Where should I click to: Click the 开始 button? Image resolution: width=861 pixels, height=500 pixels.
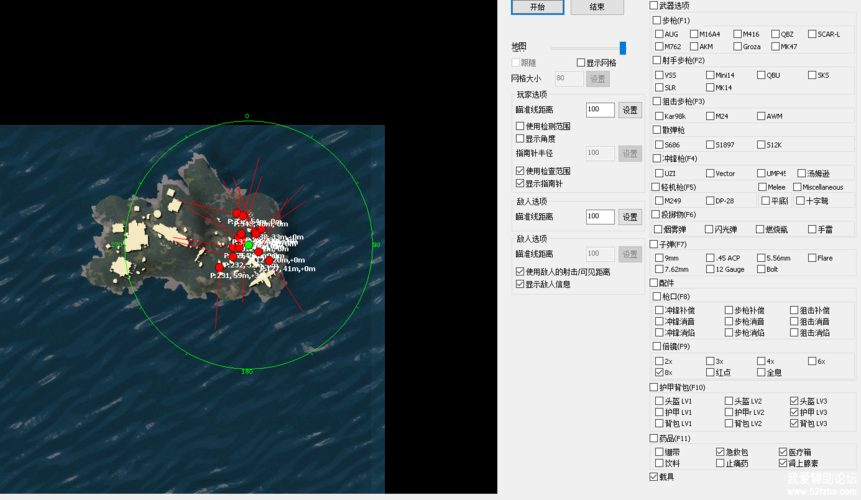click(x=537, y=7)
